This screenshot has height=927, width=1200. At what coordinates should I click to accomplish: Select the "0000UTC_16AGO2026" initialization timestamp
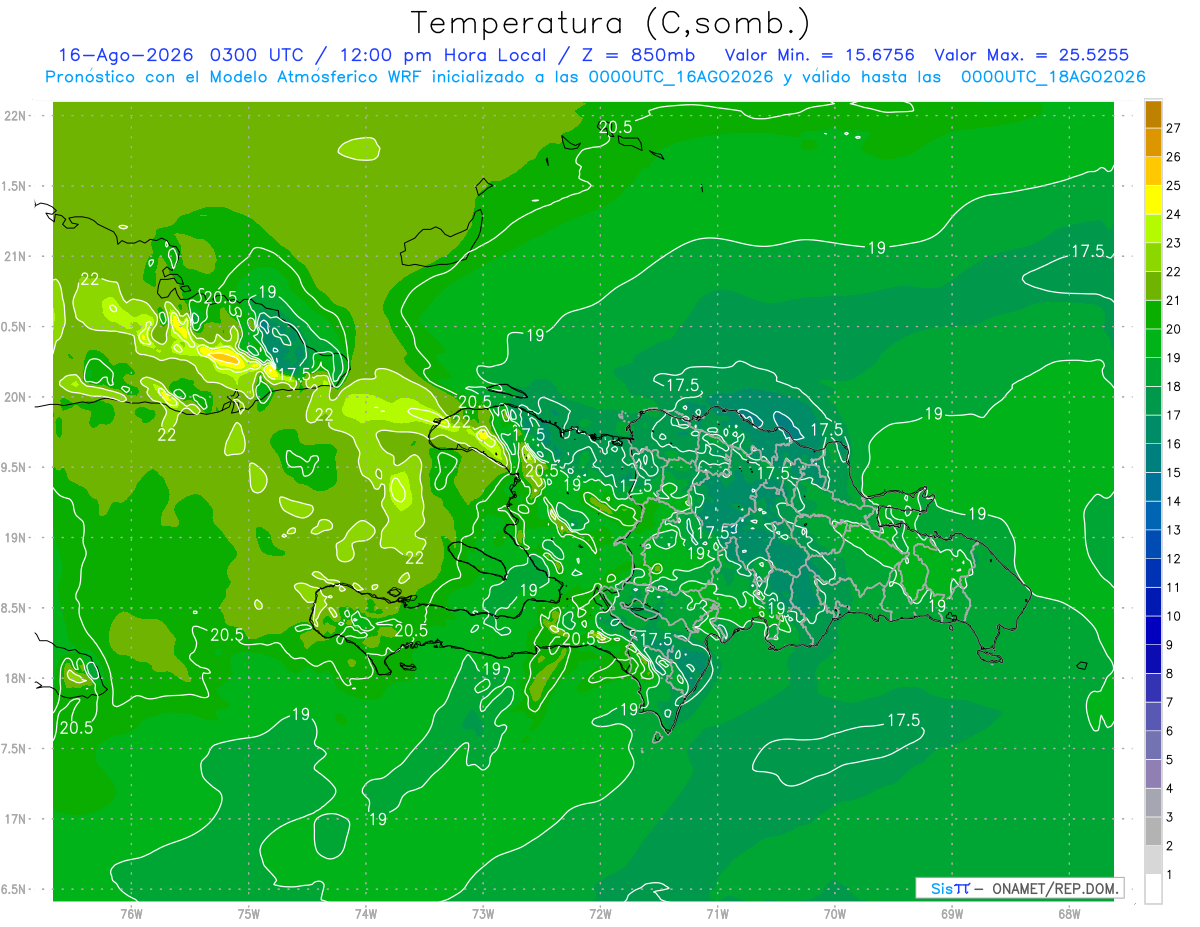(680, 77)
